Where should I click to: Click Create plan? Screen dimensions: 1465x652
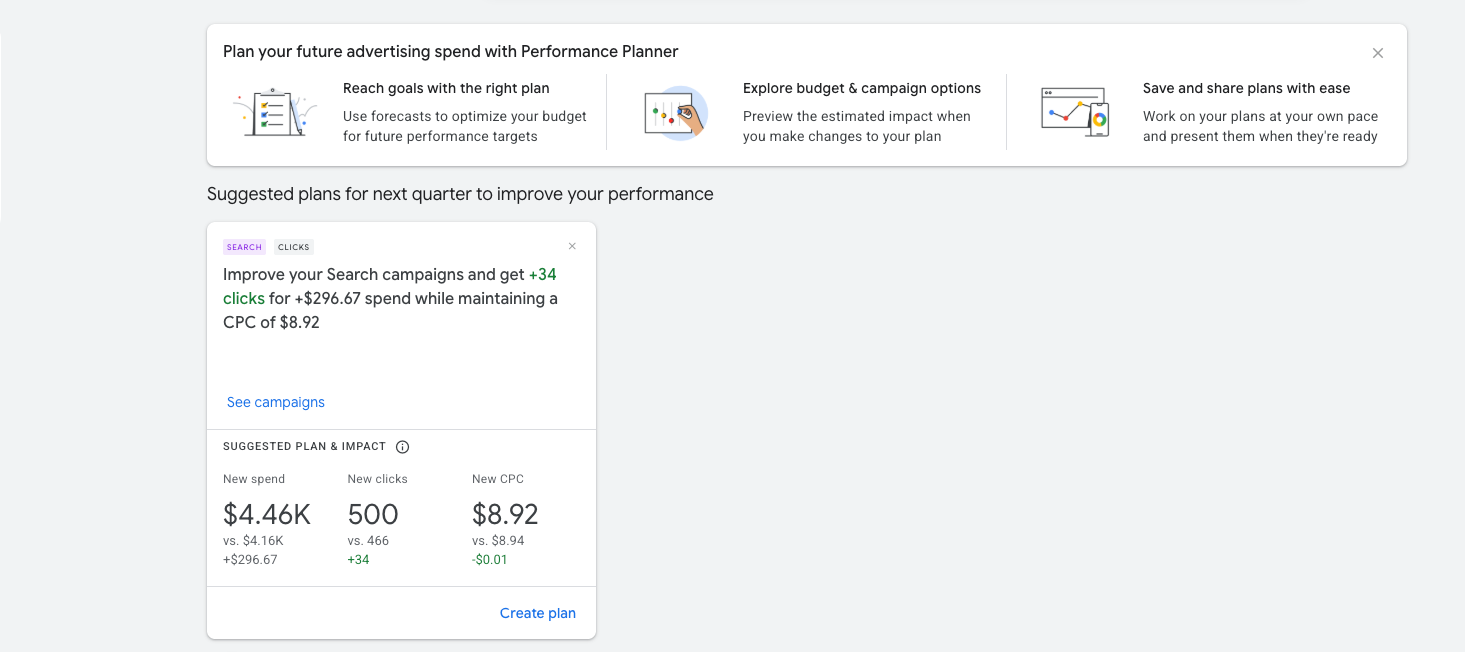click(x=538, y=613)
